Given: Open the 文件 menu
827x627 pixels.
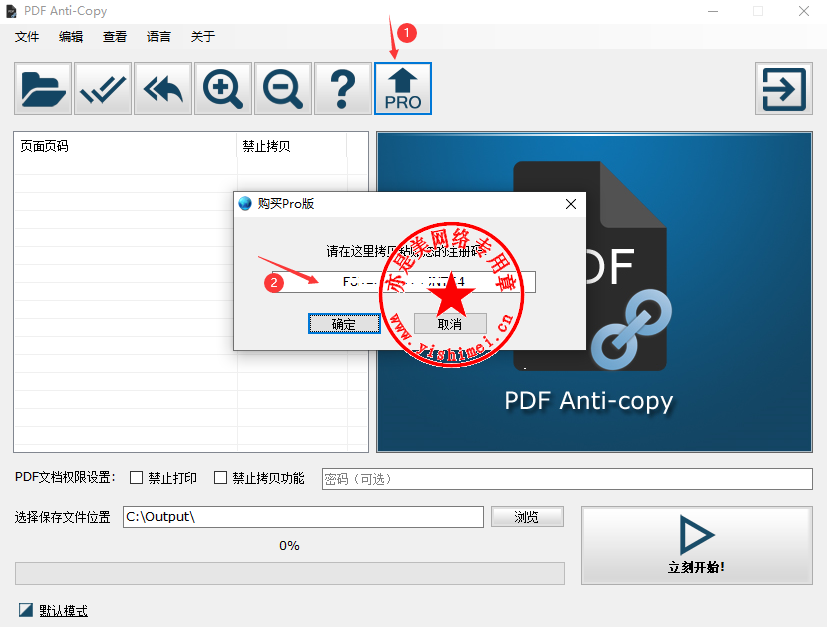Looking at the screenshot, I should [27, 37].
